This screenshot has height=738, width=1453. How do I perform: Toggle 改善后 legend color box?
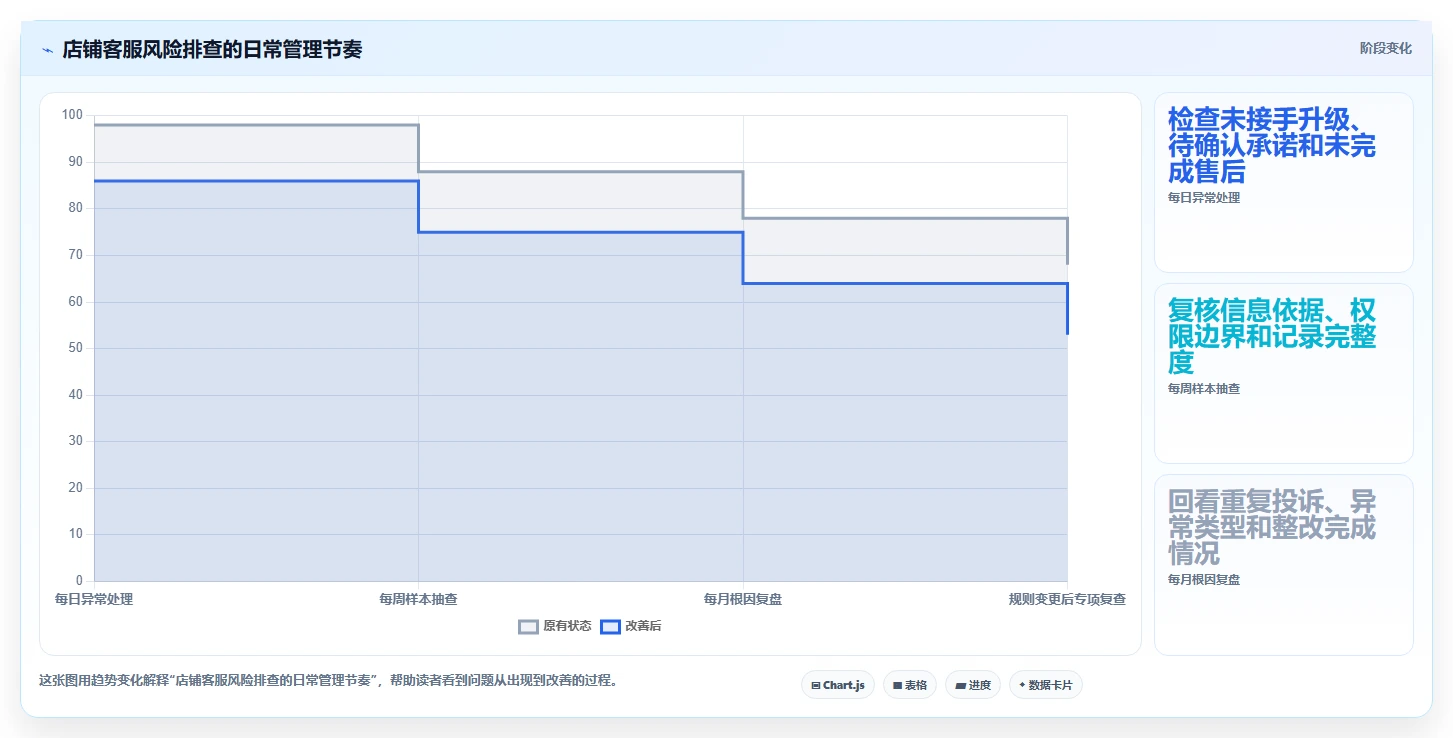click(x=610, y=627)
